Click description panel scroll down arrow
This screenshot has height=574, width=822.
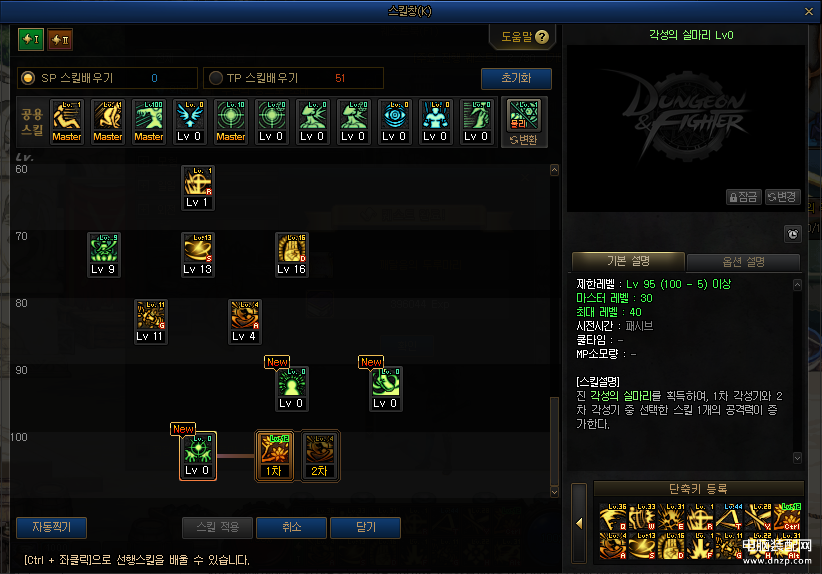(797, 458)
